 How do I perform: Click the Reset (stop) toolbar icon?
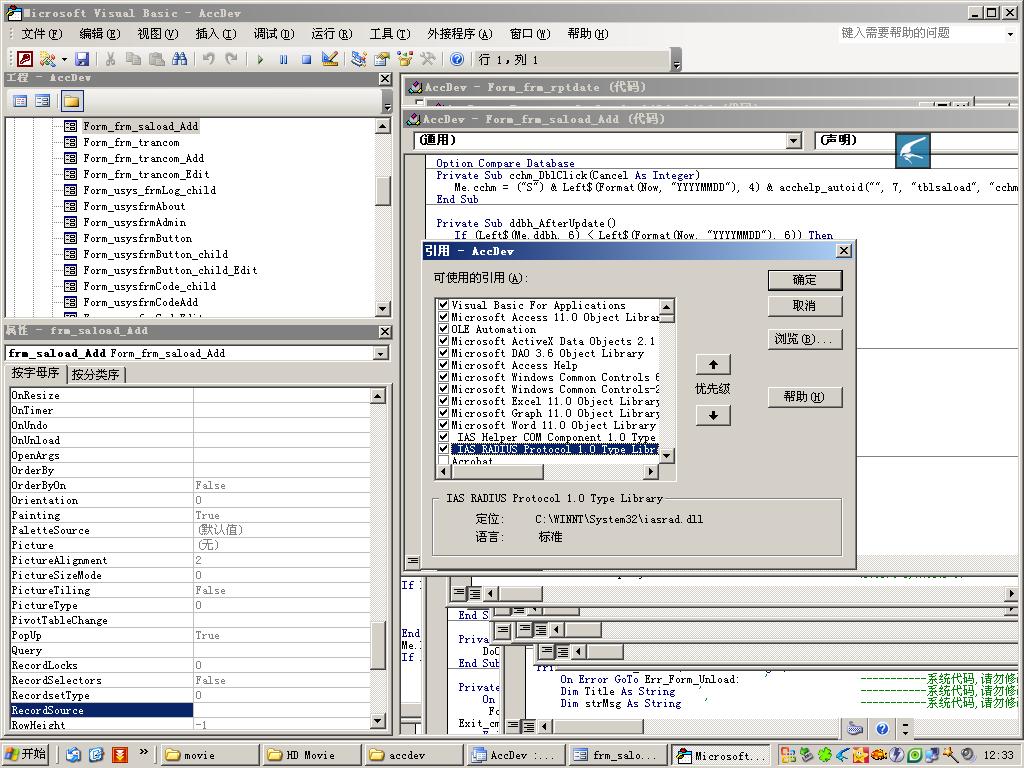[x=306, y=59]
